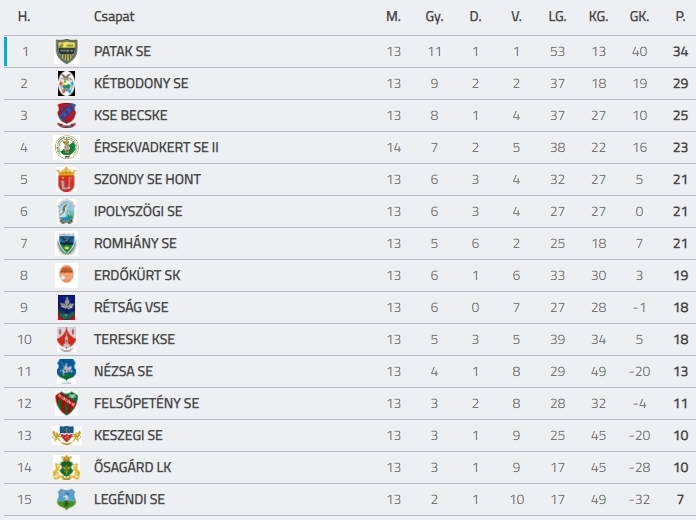Click the RÉTSÁG VSE shield icon
Viewport: 696px width, 520px height.
click(67, 307)
